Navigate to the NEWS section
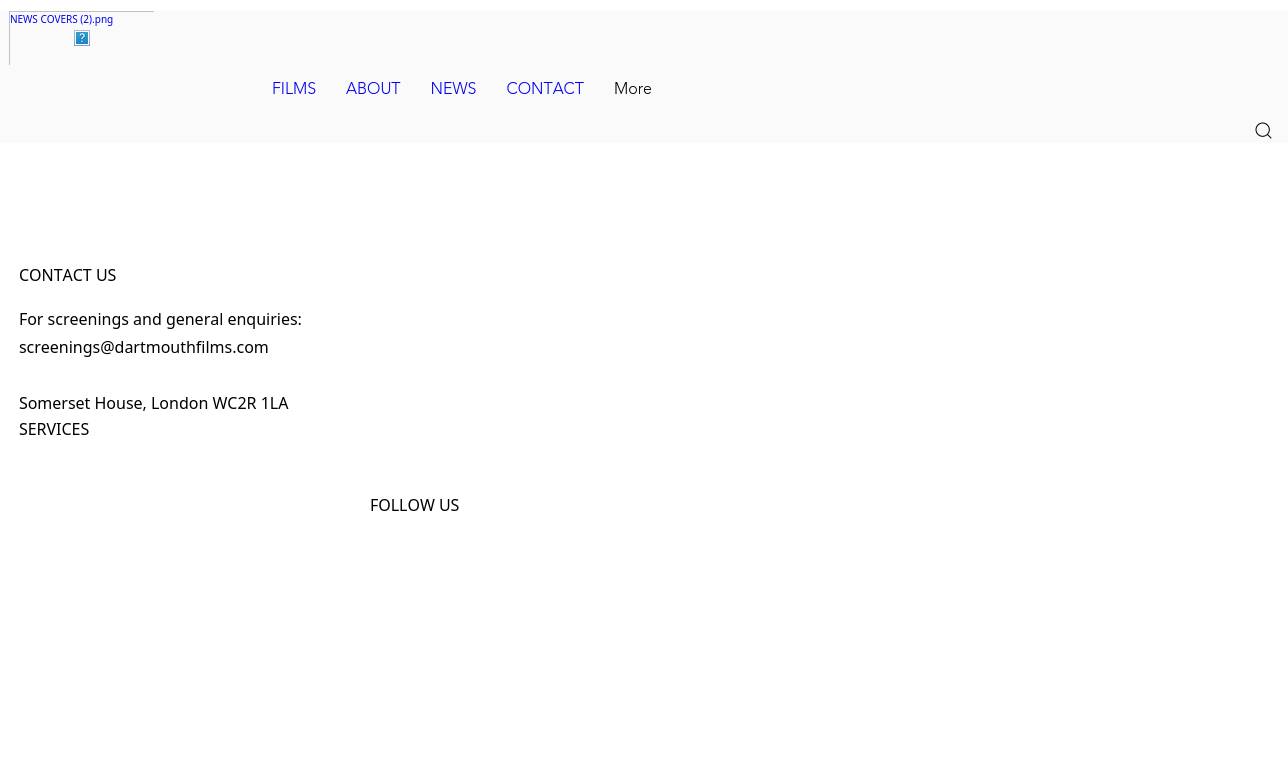 (x=453, y=89)
